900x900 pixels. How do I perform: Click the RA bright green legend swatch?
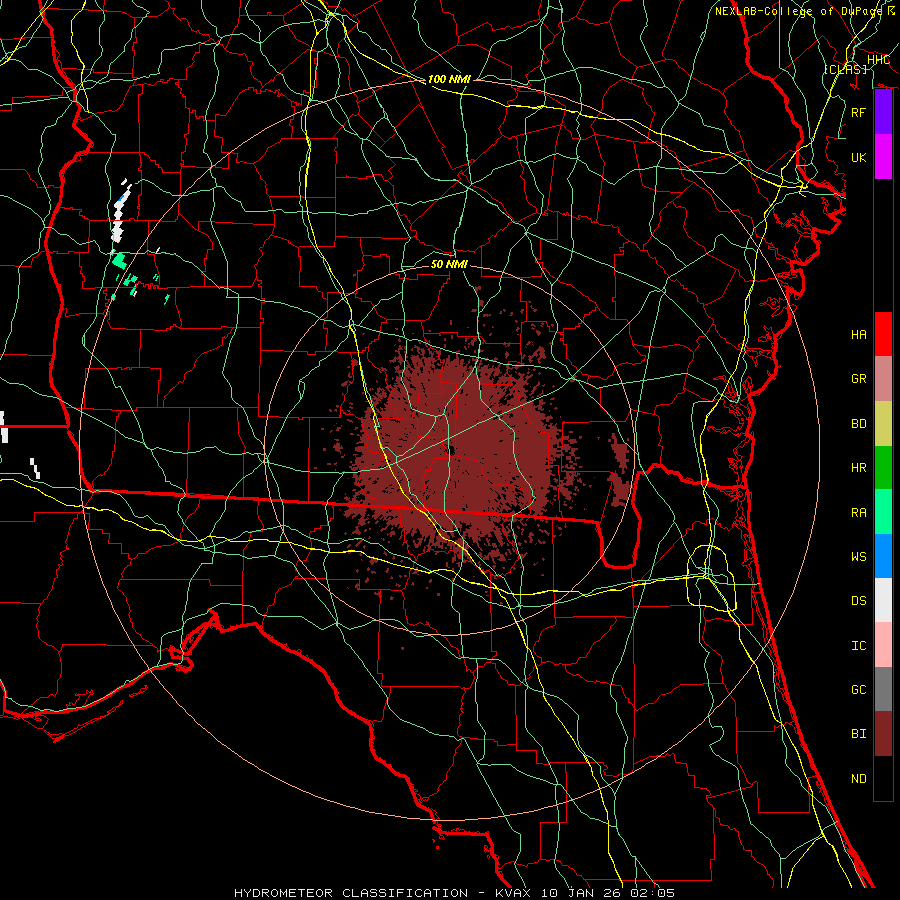click(x=883, y=512)
